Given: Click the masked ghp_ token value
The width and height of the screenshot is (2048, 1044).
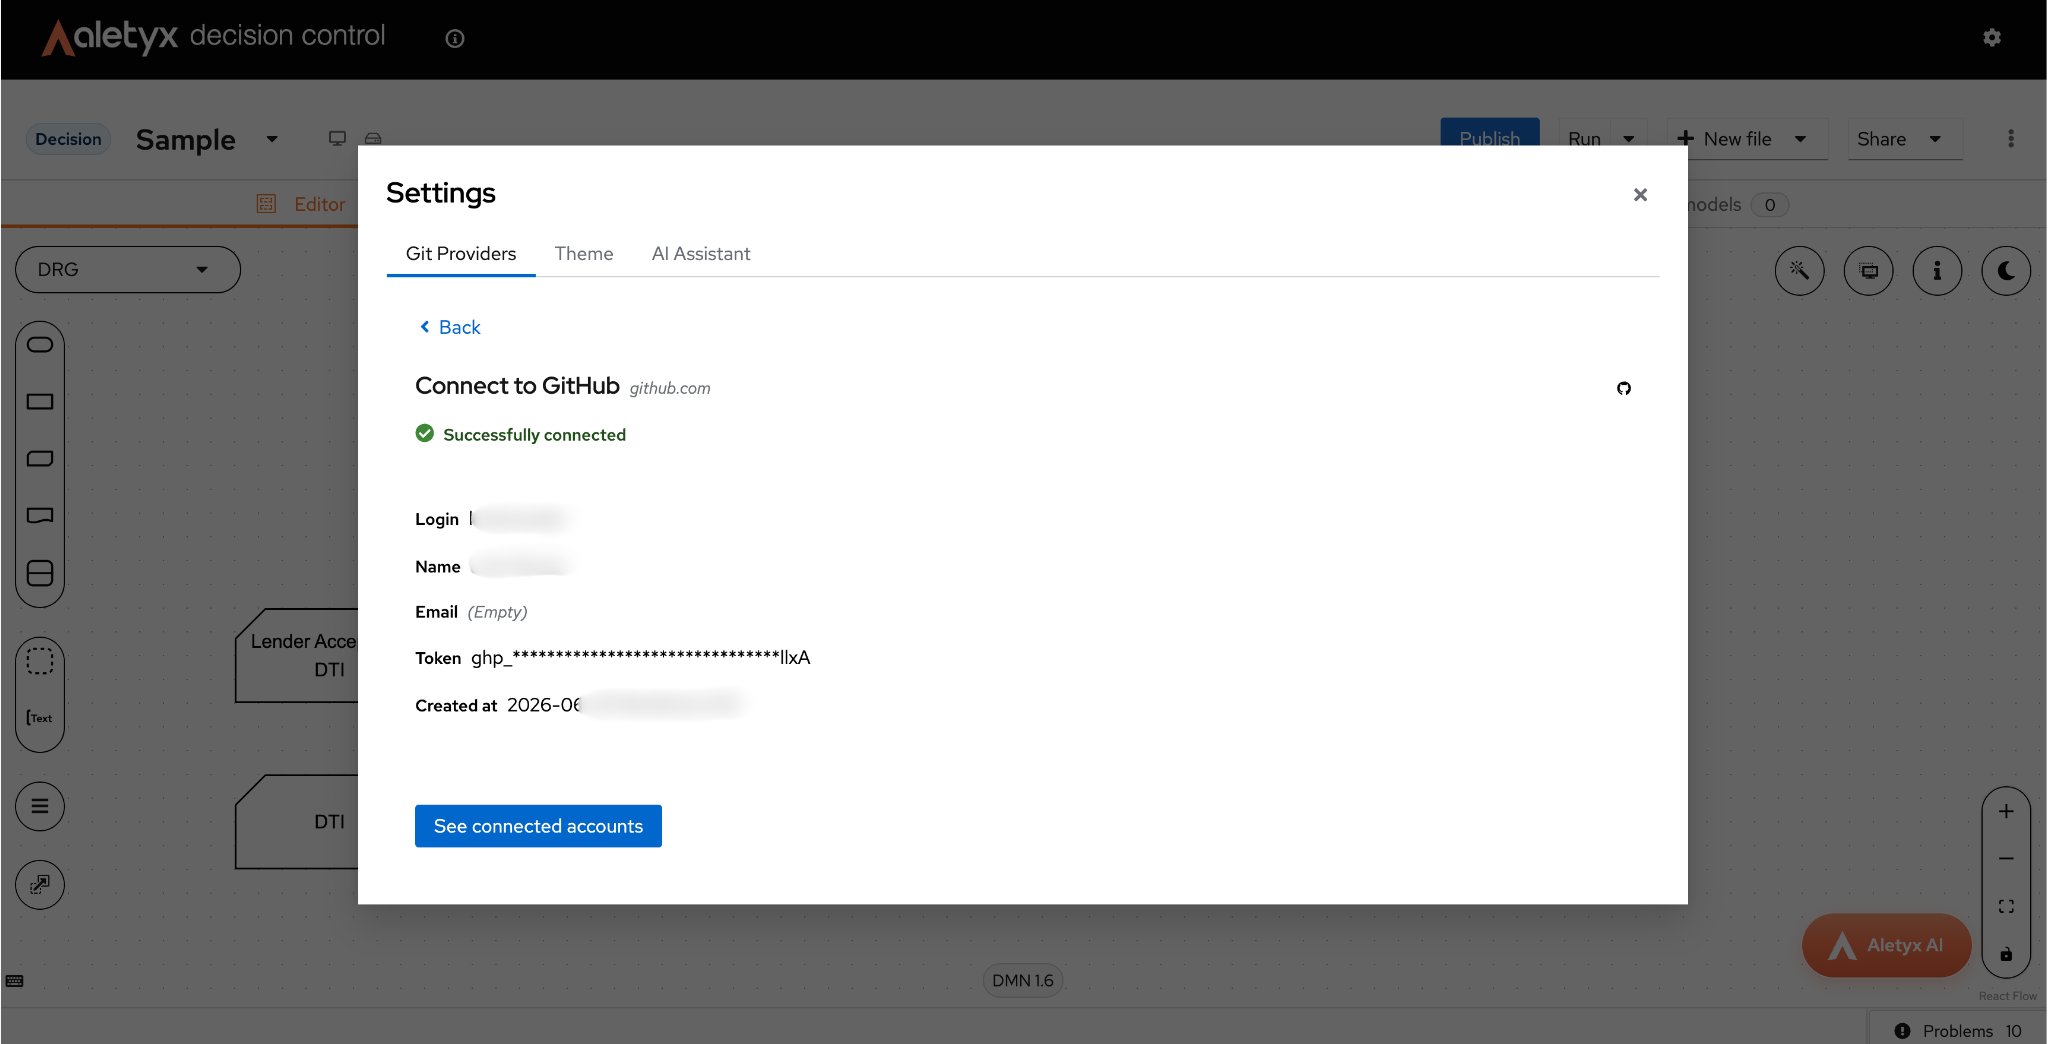Looking at the screenshot, I should click(x=640, y=657).
